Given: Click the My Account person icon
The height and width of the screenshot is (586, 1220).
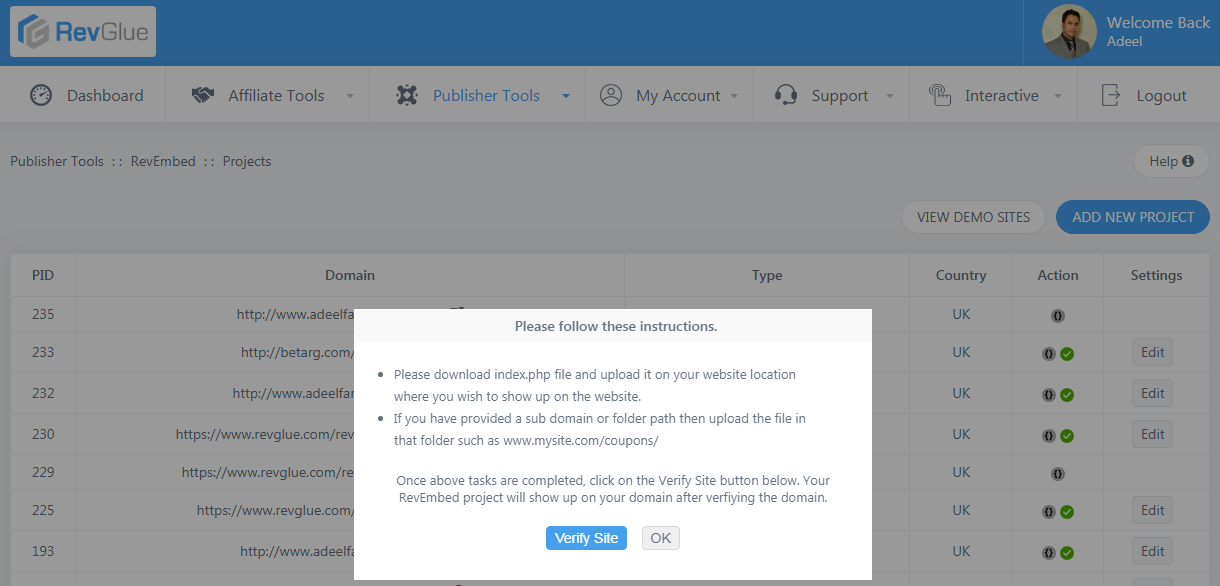Looking at the screenshot, I should 611,95.
